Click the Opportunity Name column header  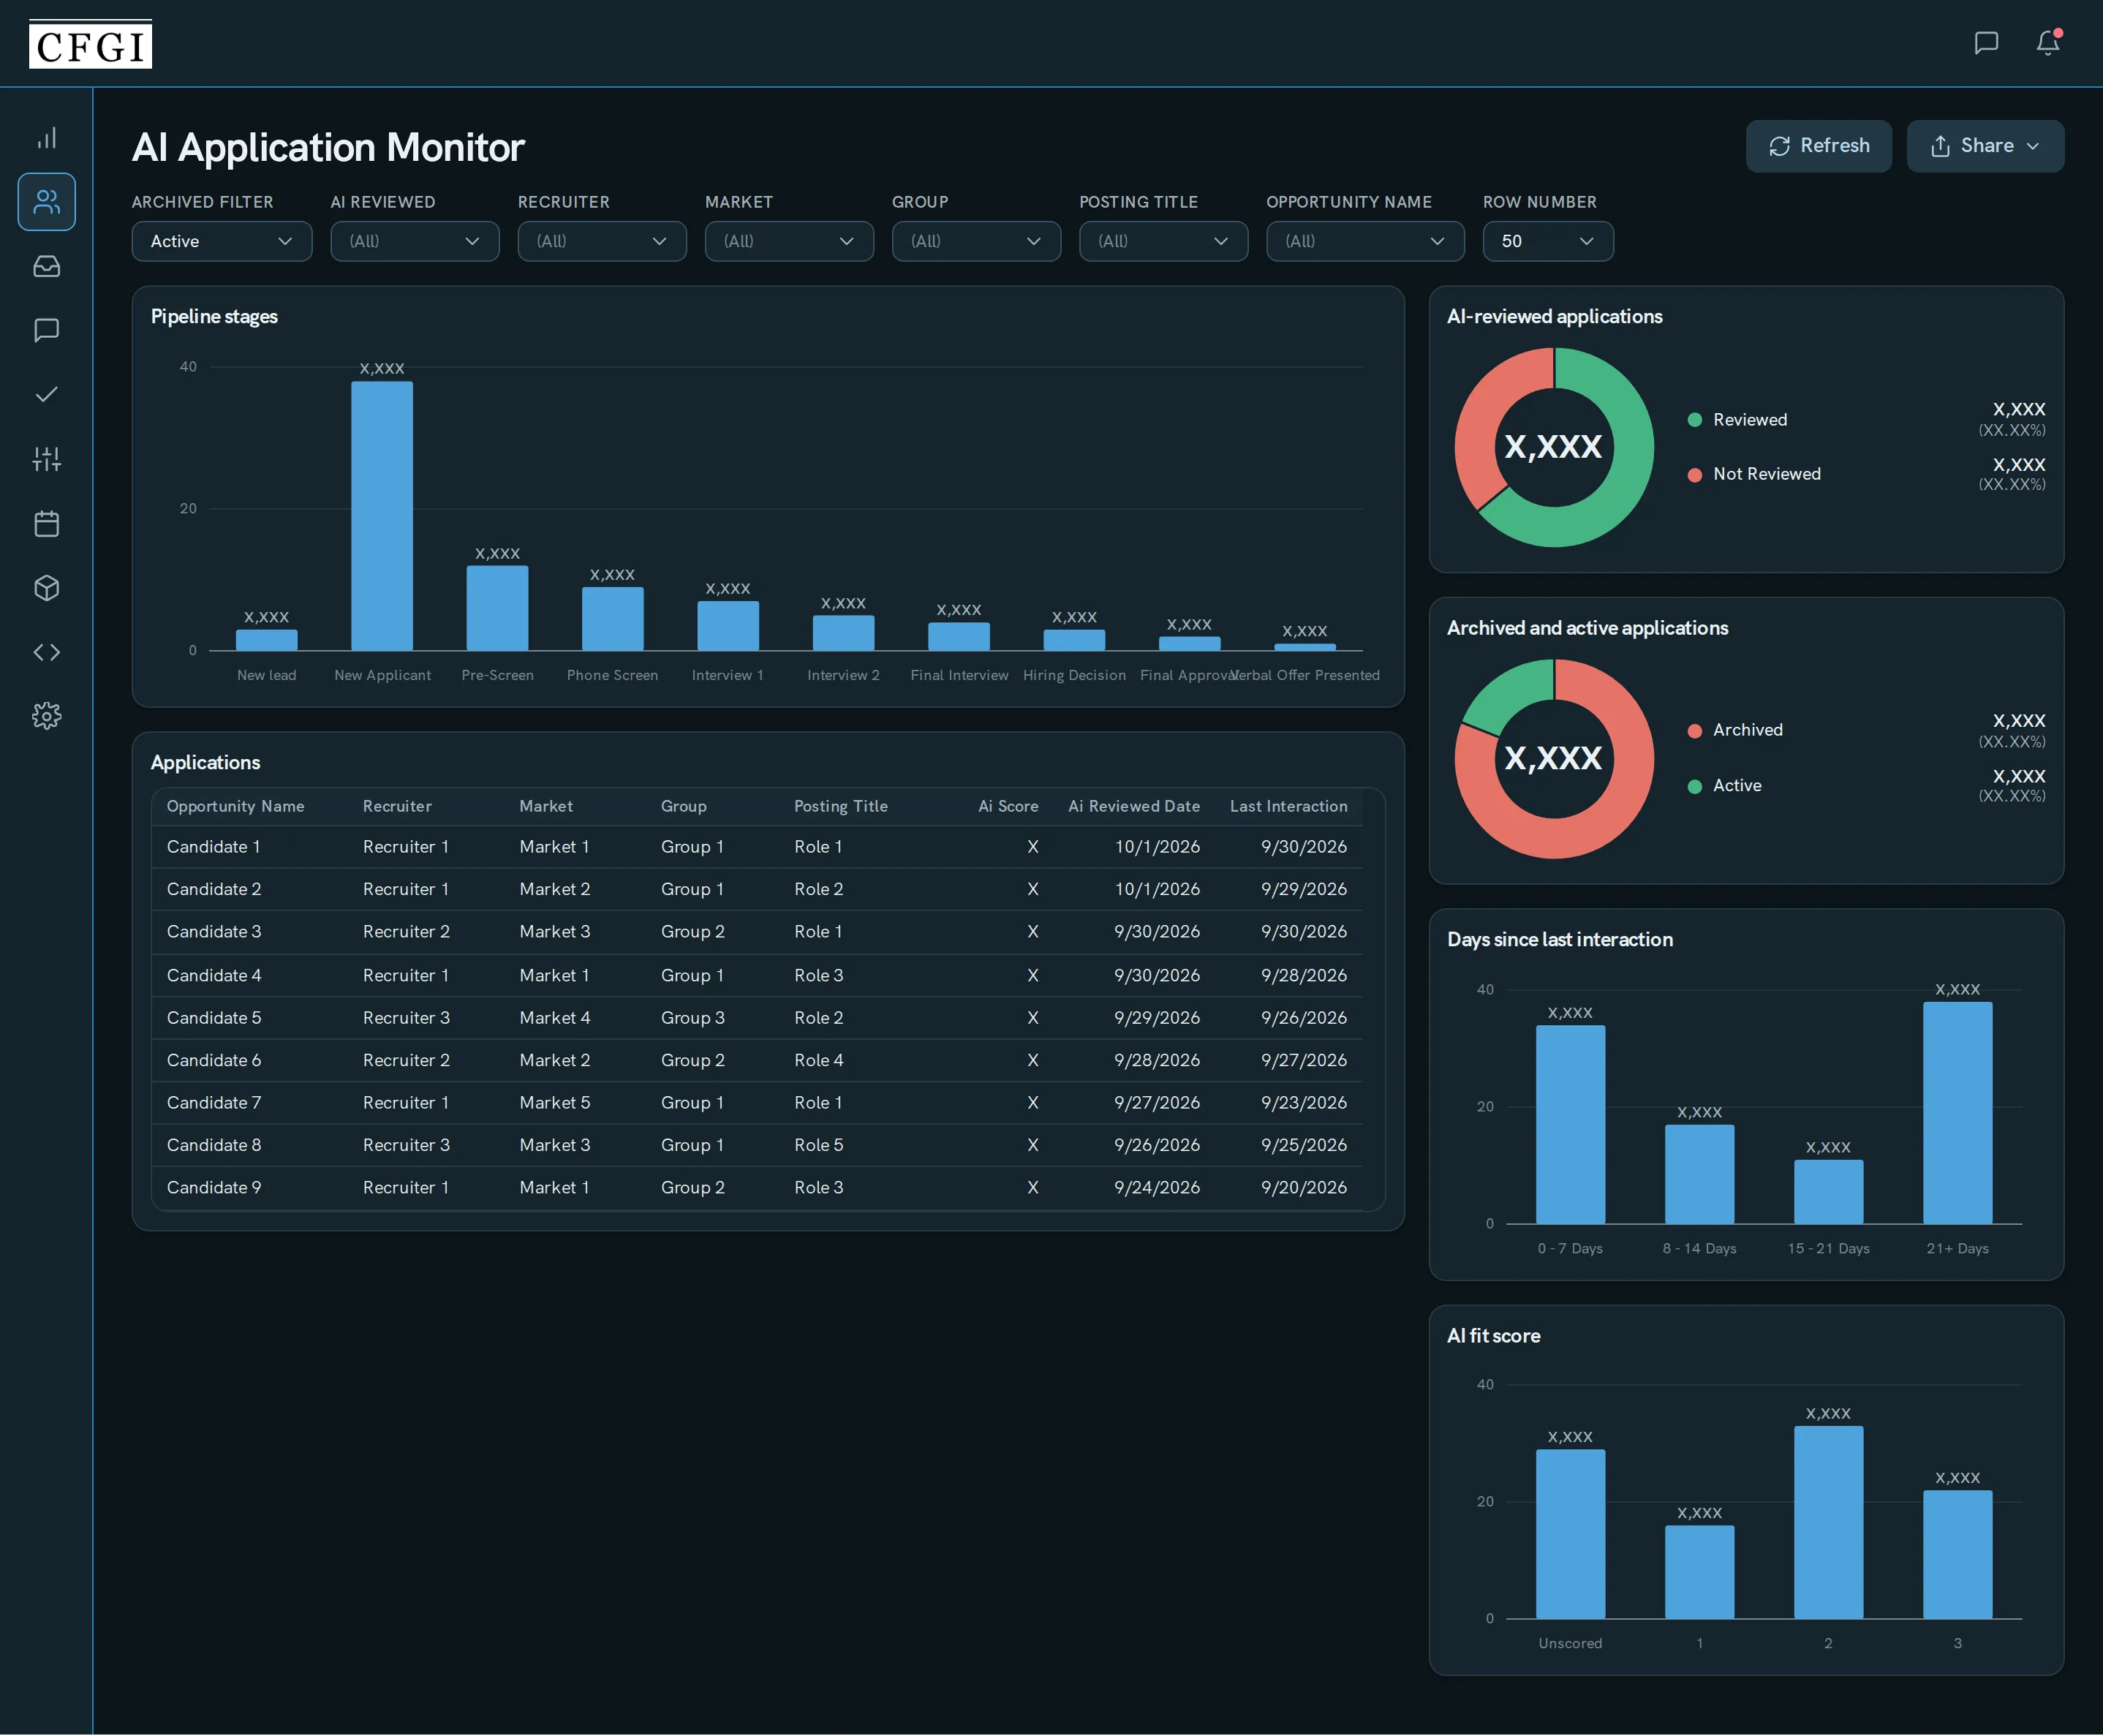(235, 806)
